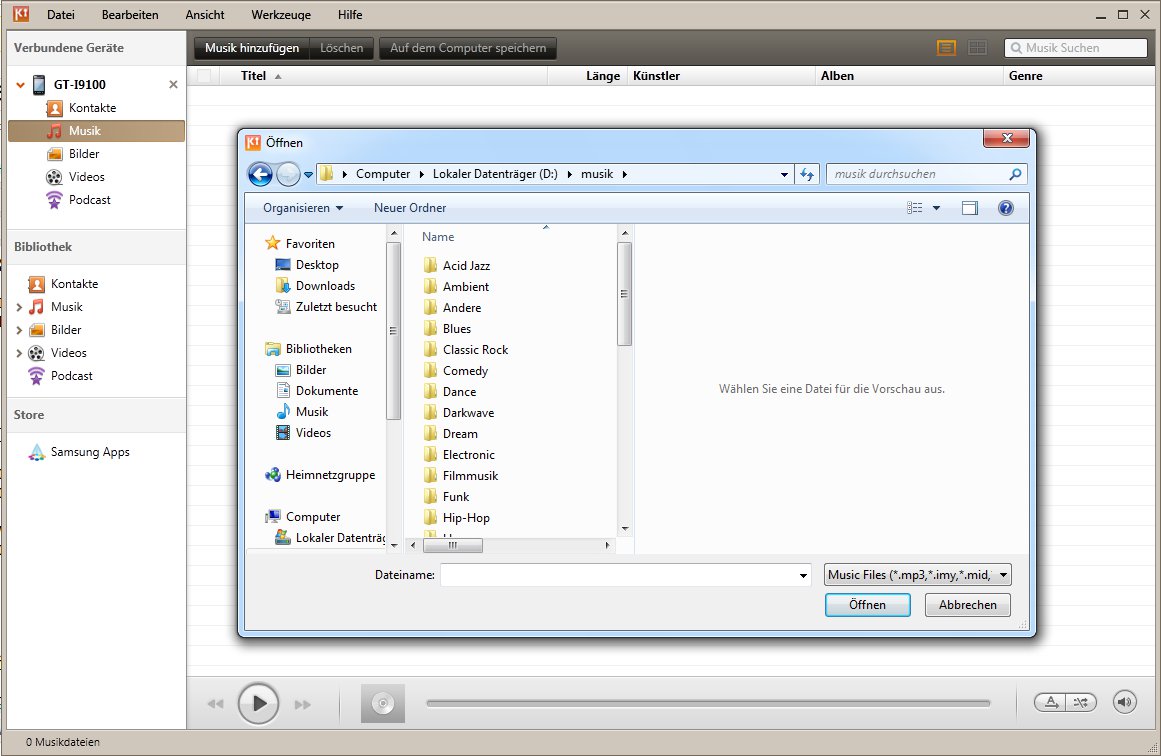The height and width of the screenshot is (756, 1161).
Task: Click the refresh icon beside the address bar
Action: point(808,174)
